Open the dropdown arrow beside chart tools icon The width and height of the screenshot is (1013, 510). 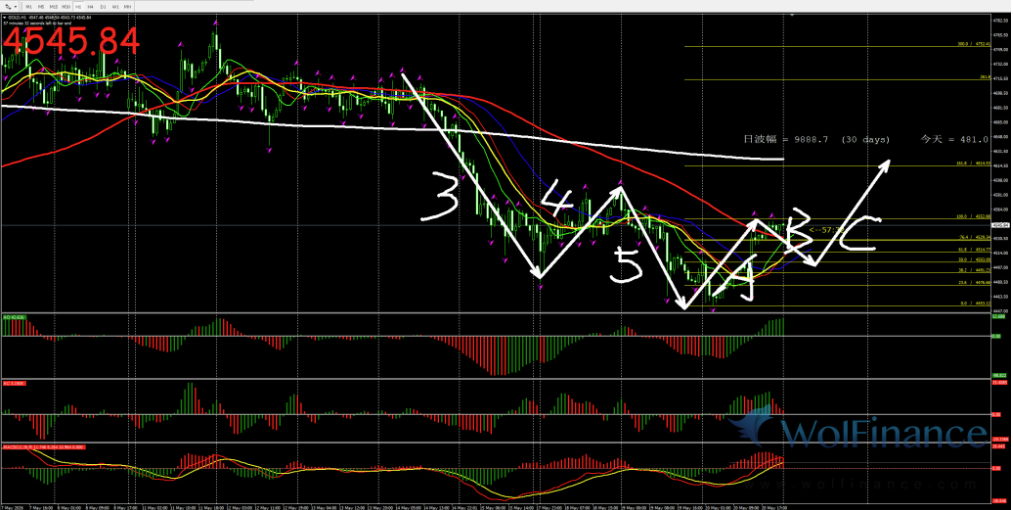click(x=16, y=6)
